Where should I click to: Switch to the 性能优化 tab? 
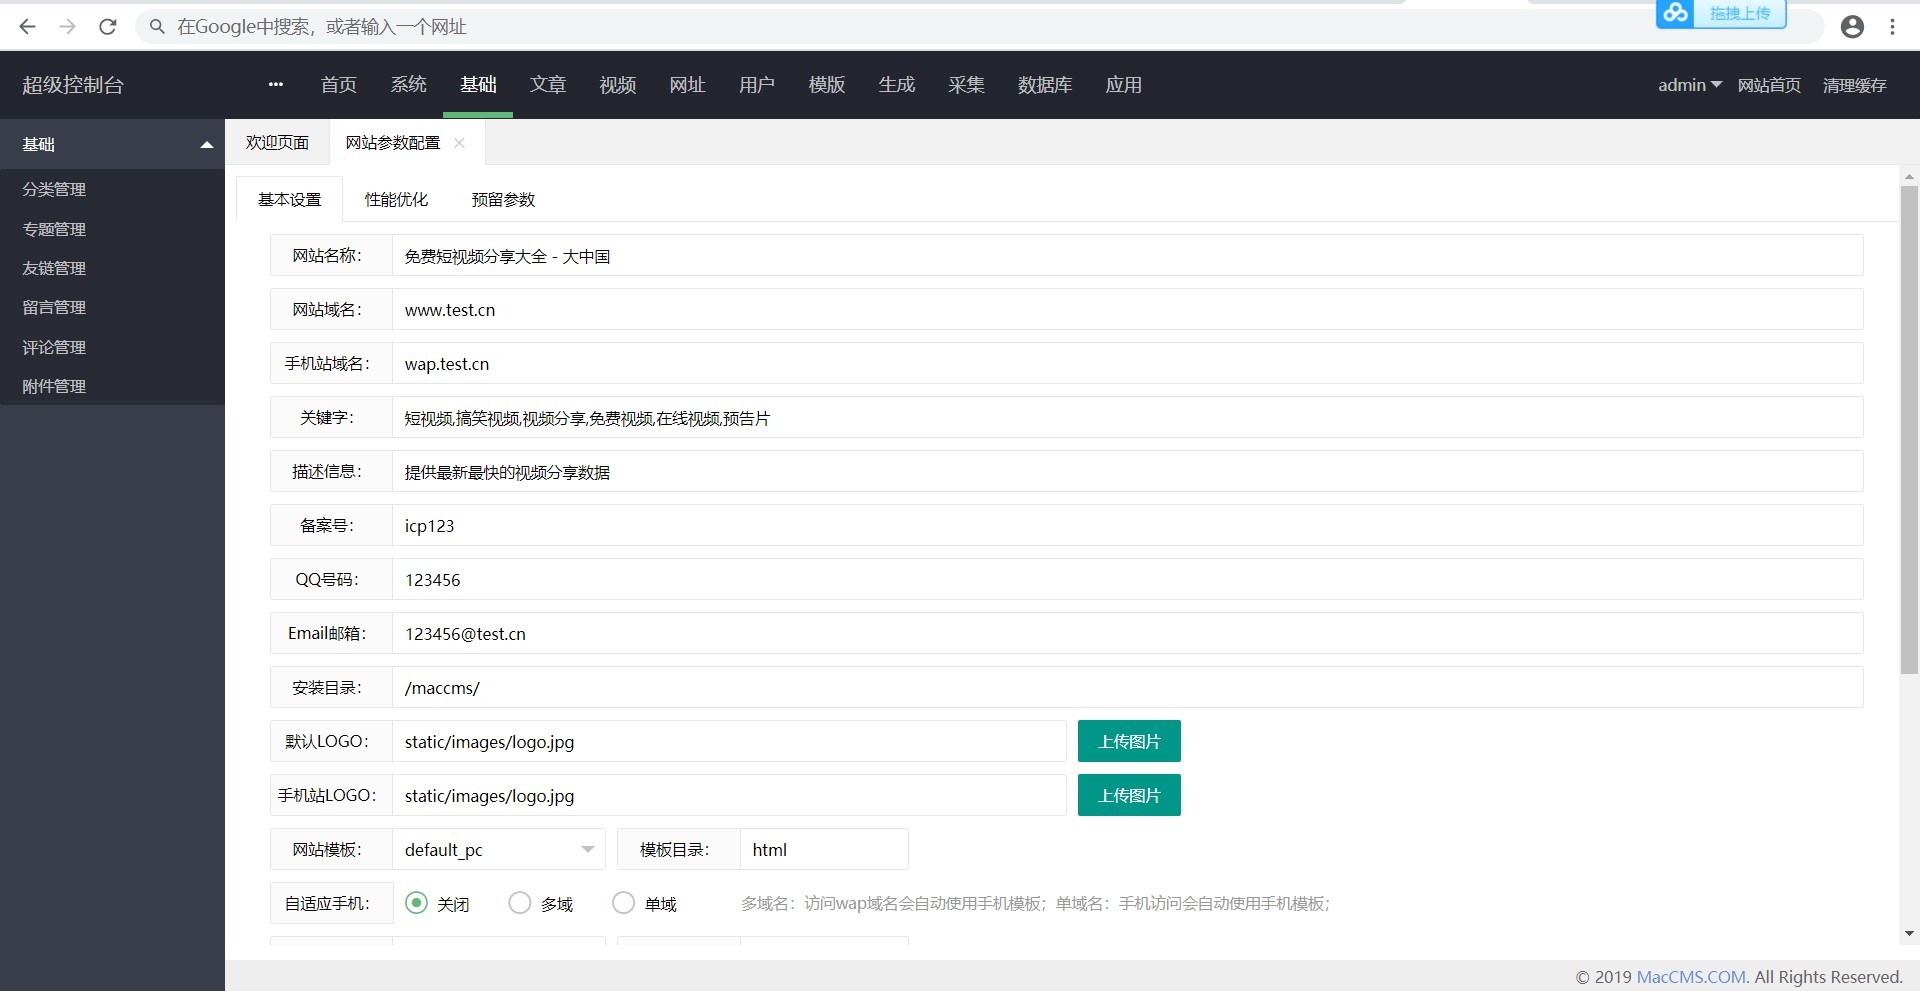click(x=396, y=199)
